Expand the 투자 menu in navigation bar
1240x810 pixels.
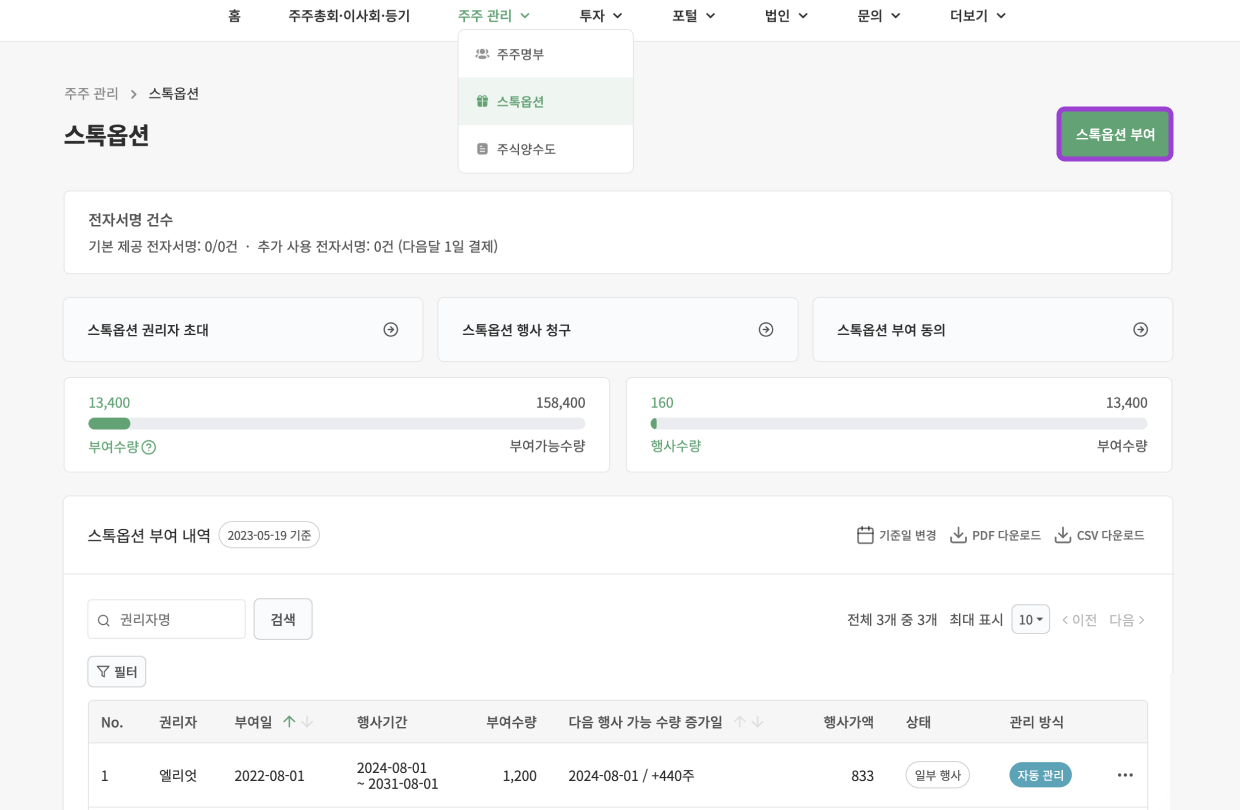pyautogui.click(x=600, y=15)
